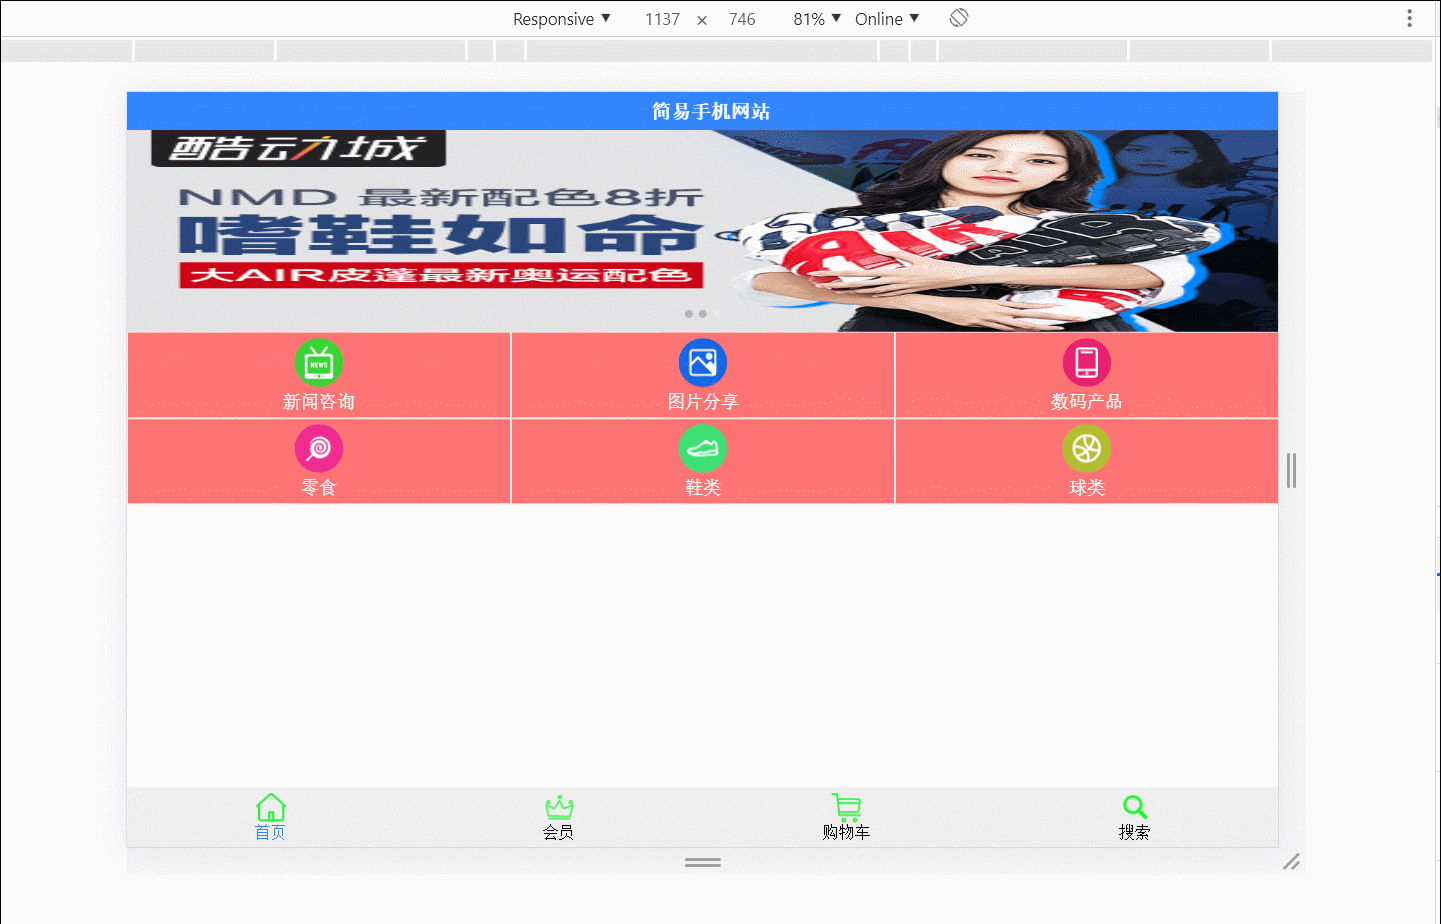Image resolution: width=1441 pixels, height=924 pixels.
Task: Rotate the device viewport orientation
Action: [x=959, y=18]
